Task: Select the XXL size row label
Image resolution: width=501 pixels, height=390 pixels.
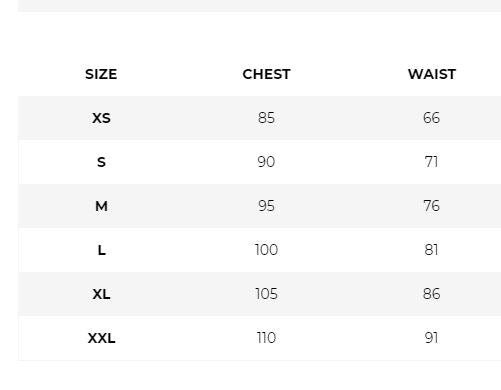Action: 101,338
